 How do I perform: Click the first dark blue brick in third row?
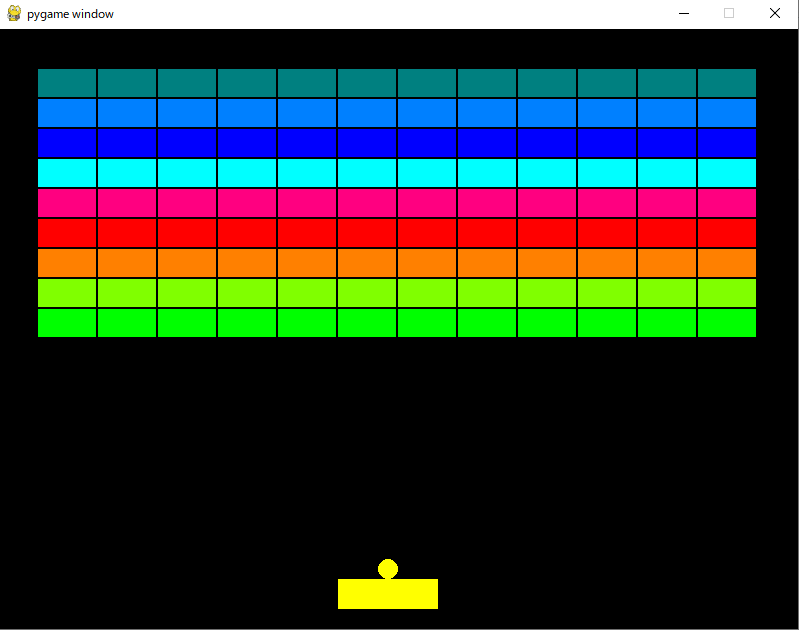click(x=67, y=143)
